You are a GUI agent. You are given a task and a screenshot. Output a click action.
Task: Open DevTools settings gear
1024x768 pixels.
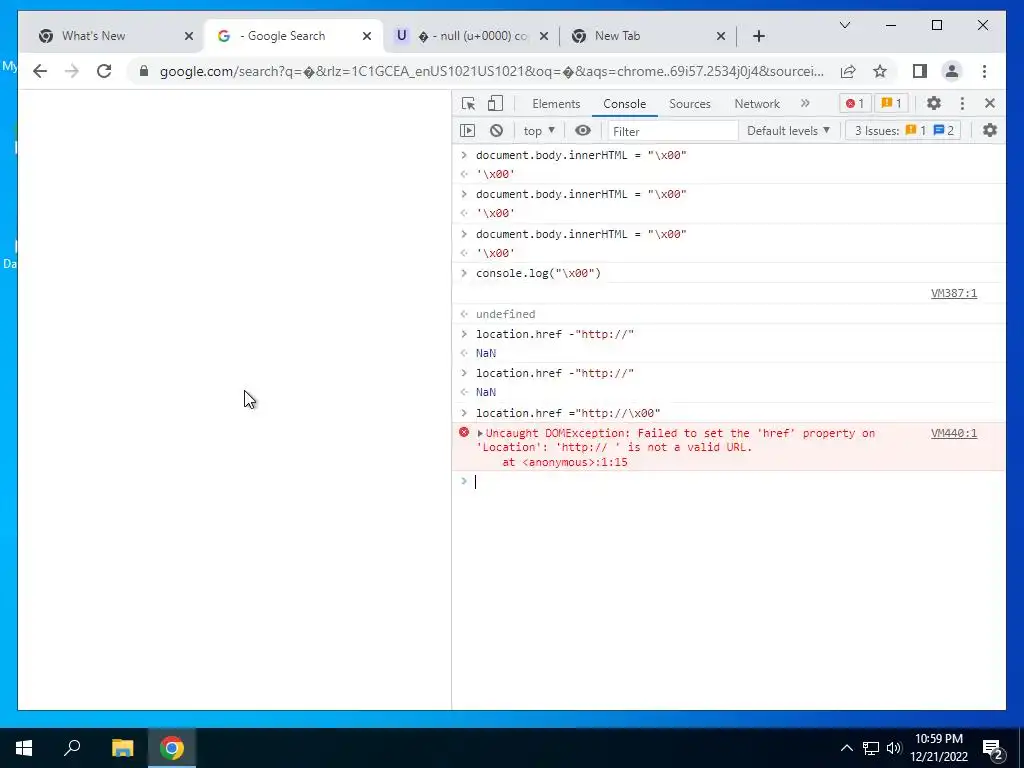[934, 103]
